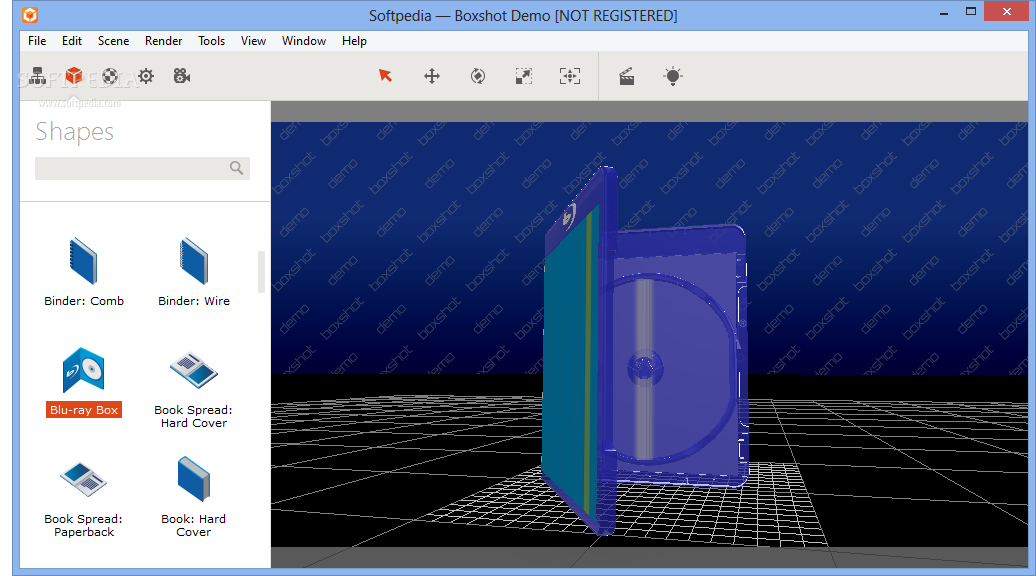The width and height of the screenshot is (1036, 576).
Task: Click the shapes list scrollbar
Action: coord(262,271)
